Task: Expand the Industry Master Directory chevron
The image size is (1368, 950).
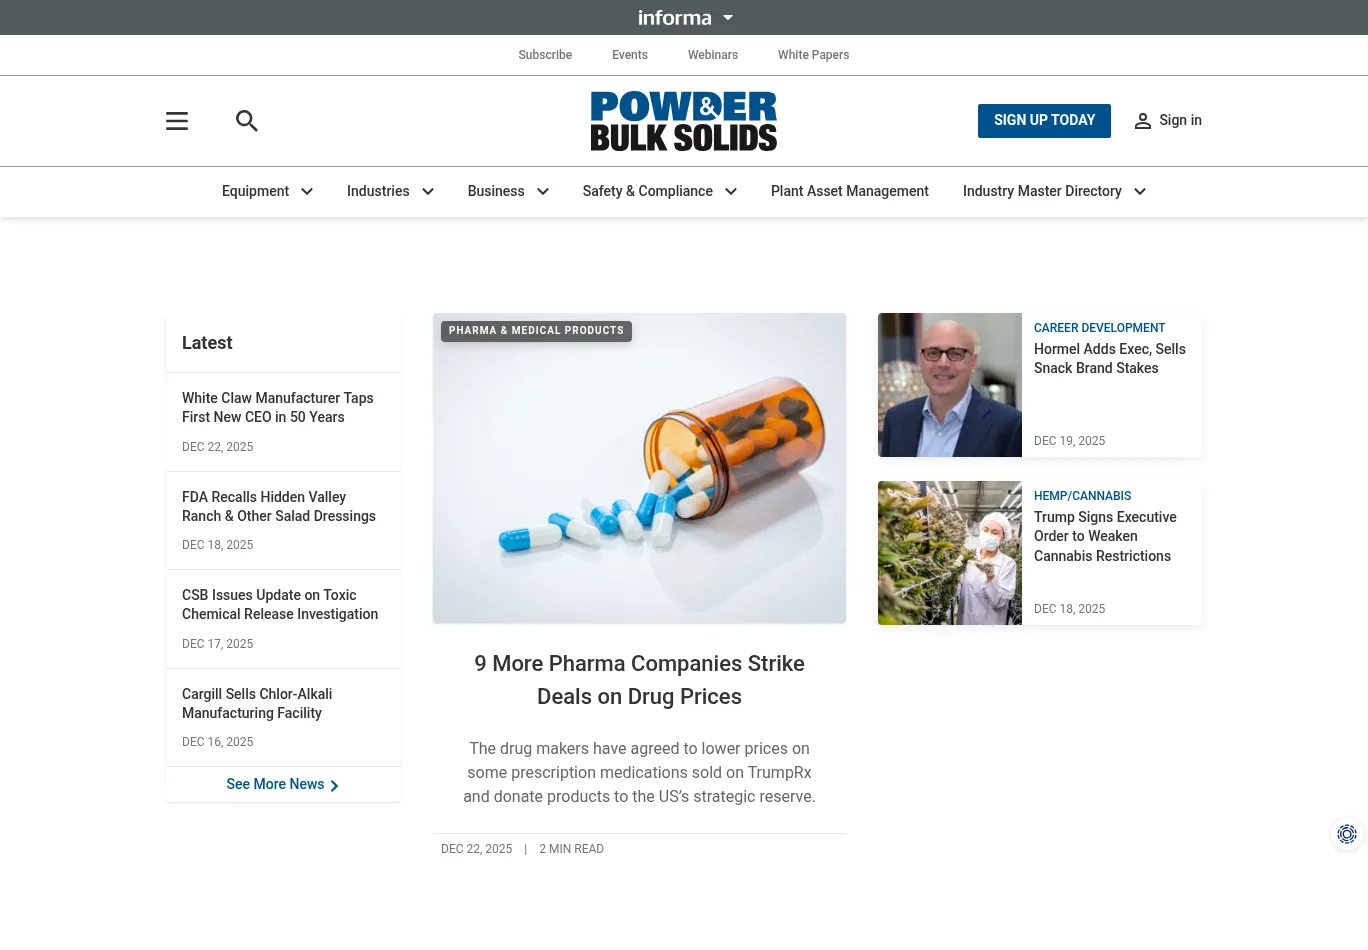Action: pos(1140,192)
